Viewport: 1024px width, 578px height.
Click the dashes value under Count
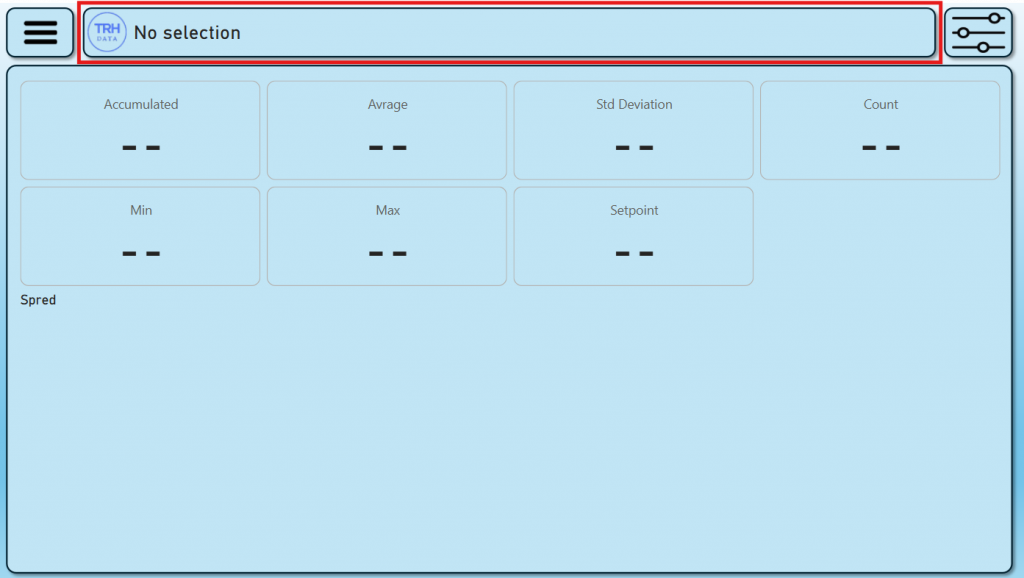click(x=880, y=147)
